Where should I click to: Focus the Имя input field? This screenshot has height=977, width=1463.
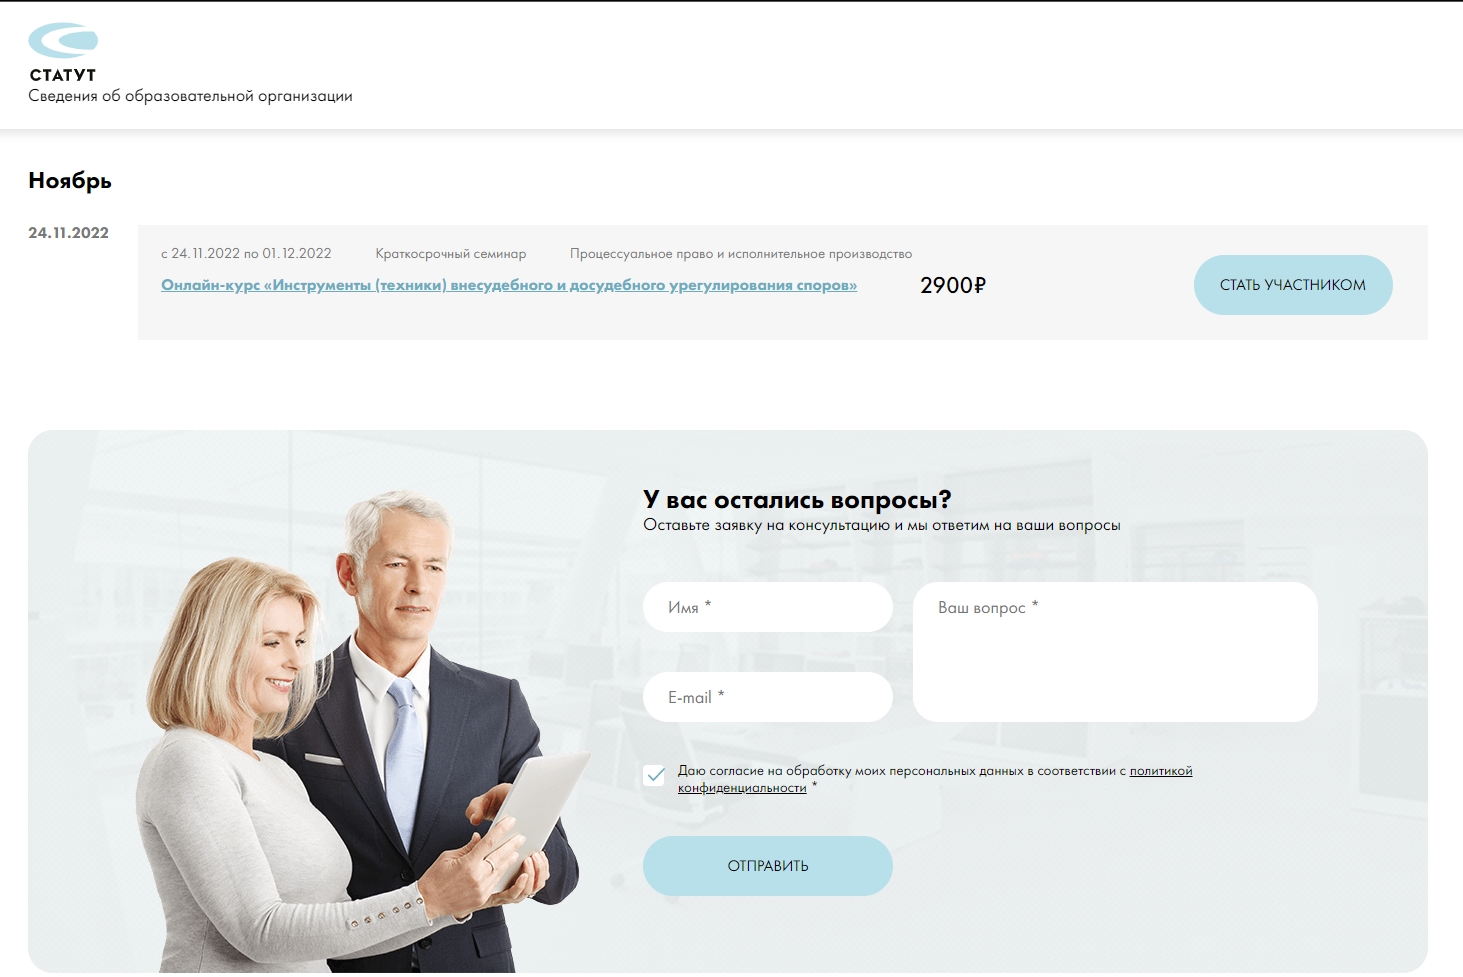click(x=768, y=607)
